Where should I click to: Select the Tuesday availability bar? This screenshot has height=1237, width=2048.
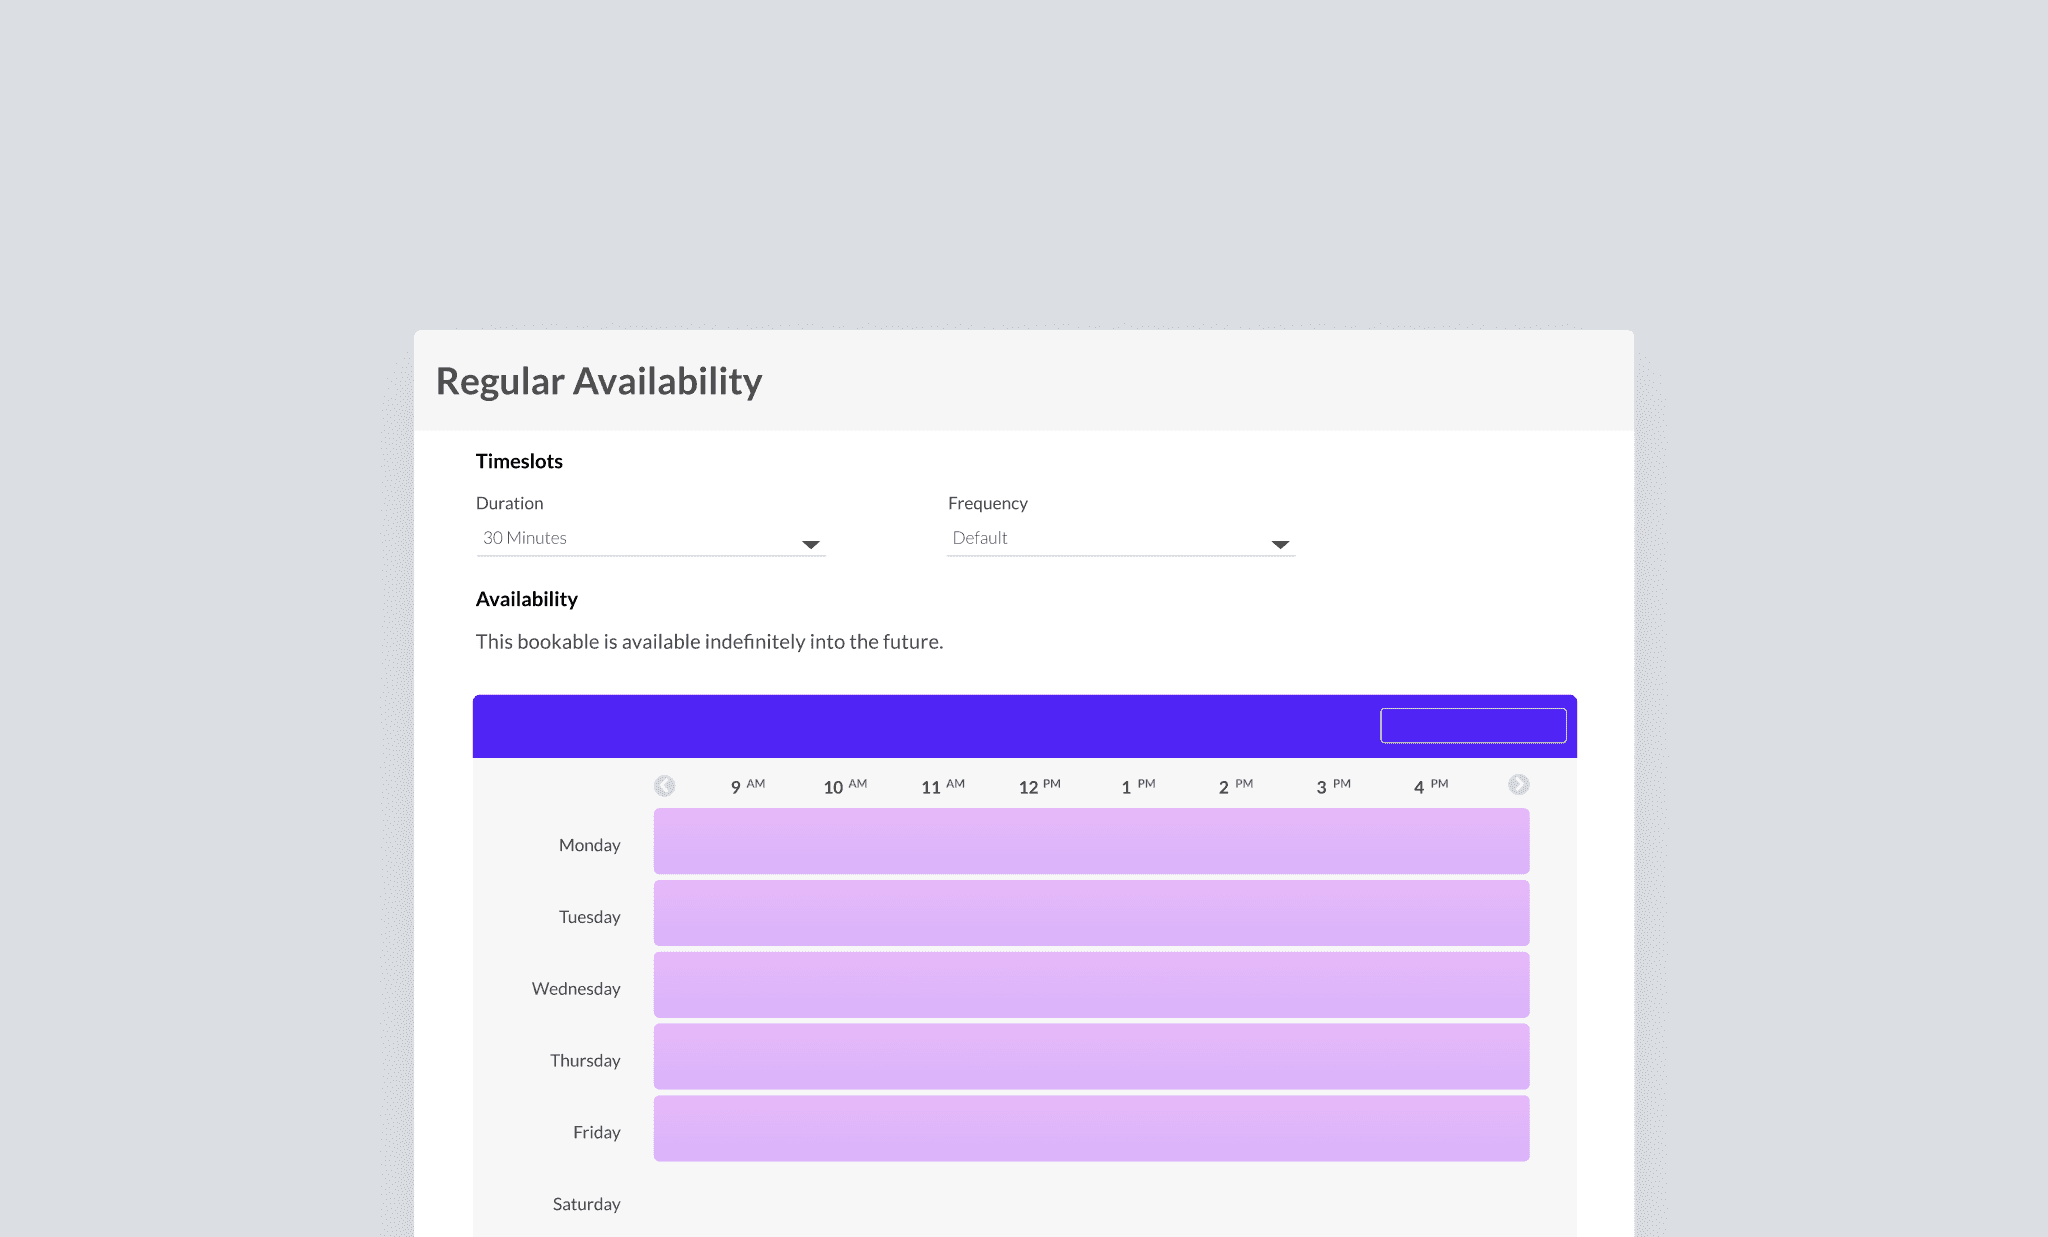pyautogui.click(x=1091, y=913)
